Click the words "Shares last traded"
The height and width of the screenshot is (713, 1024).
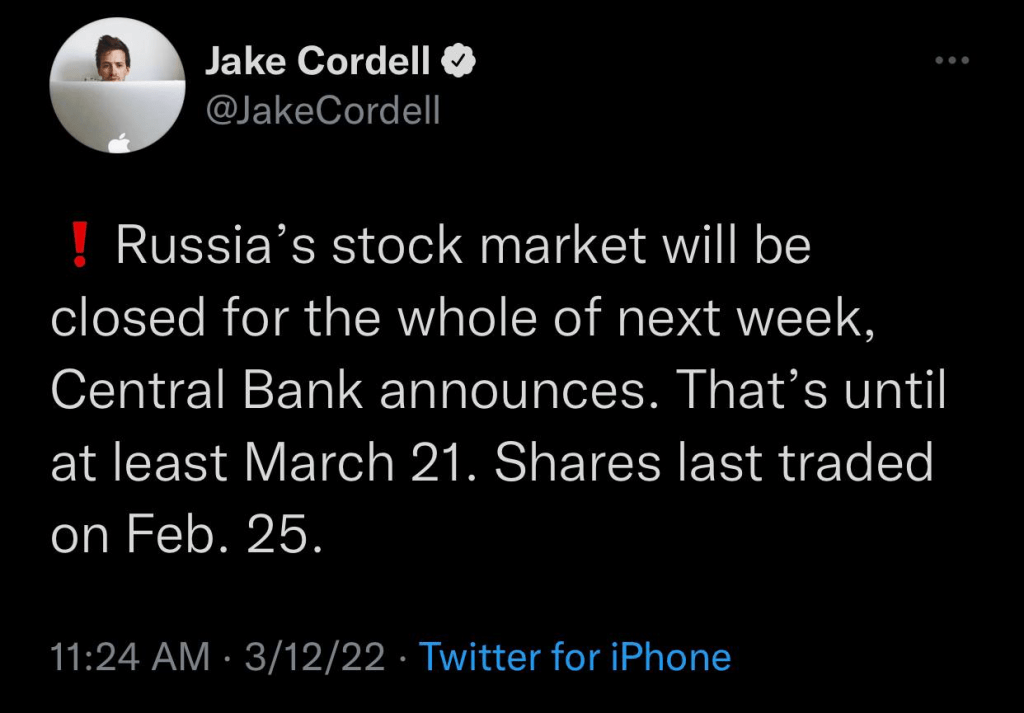click(714, 463)
